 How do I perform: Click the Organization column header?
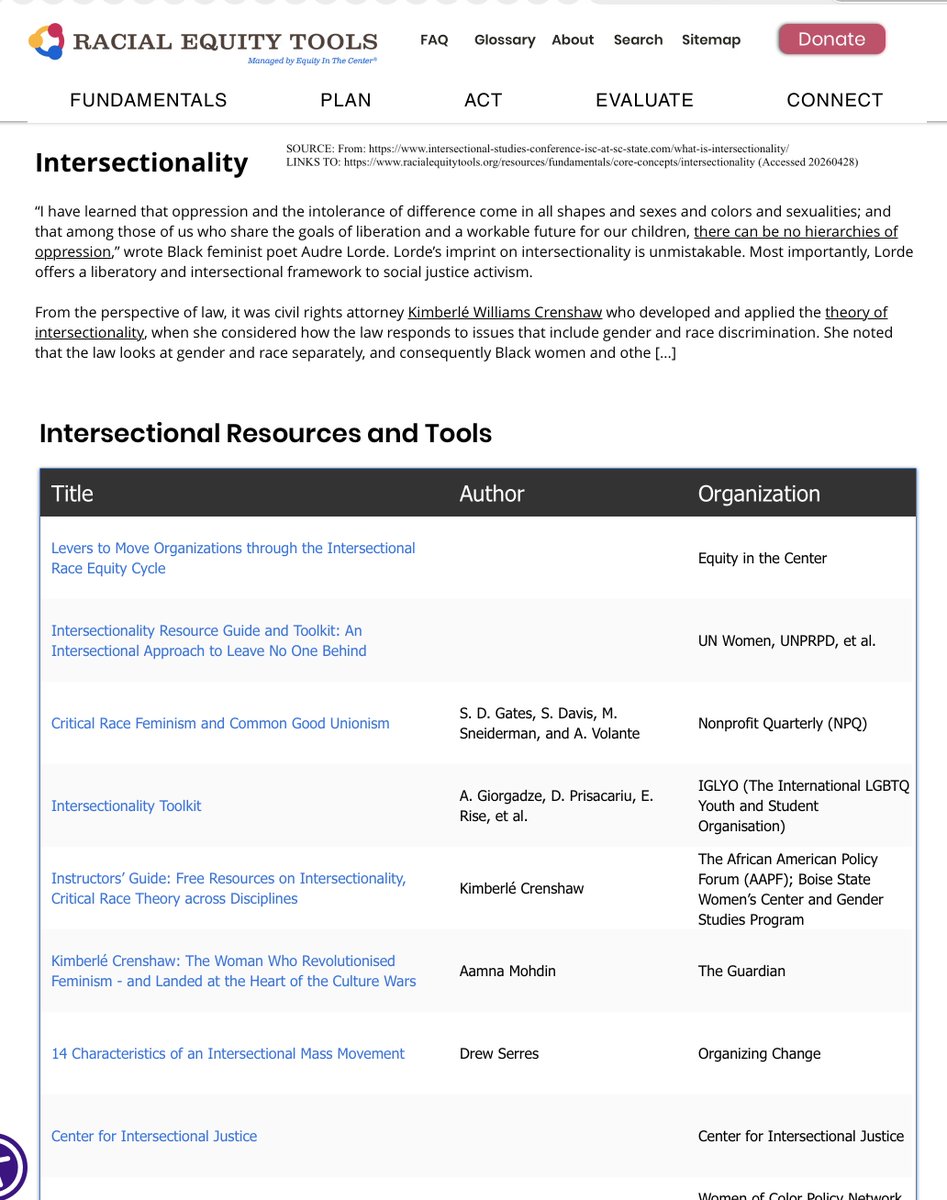point(759,493)
